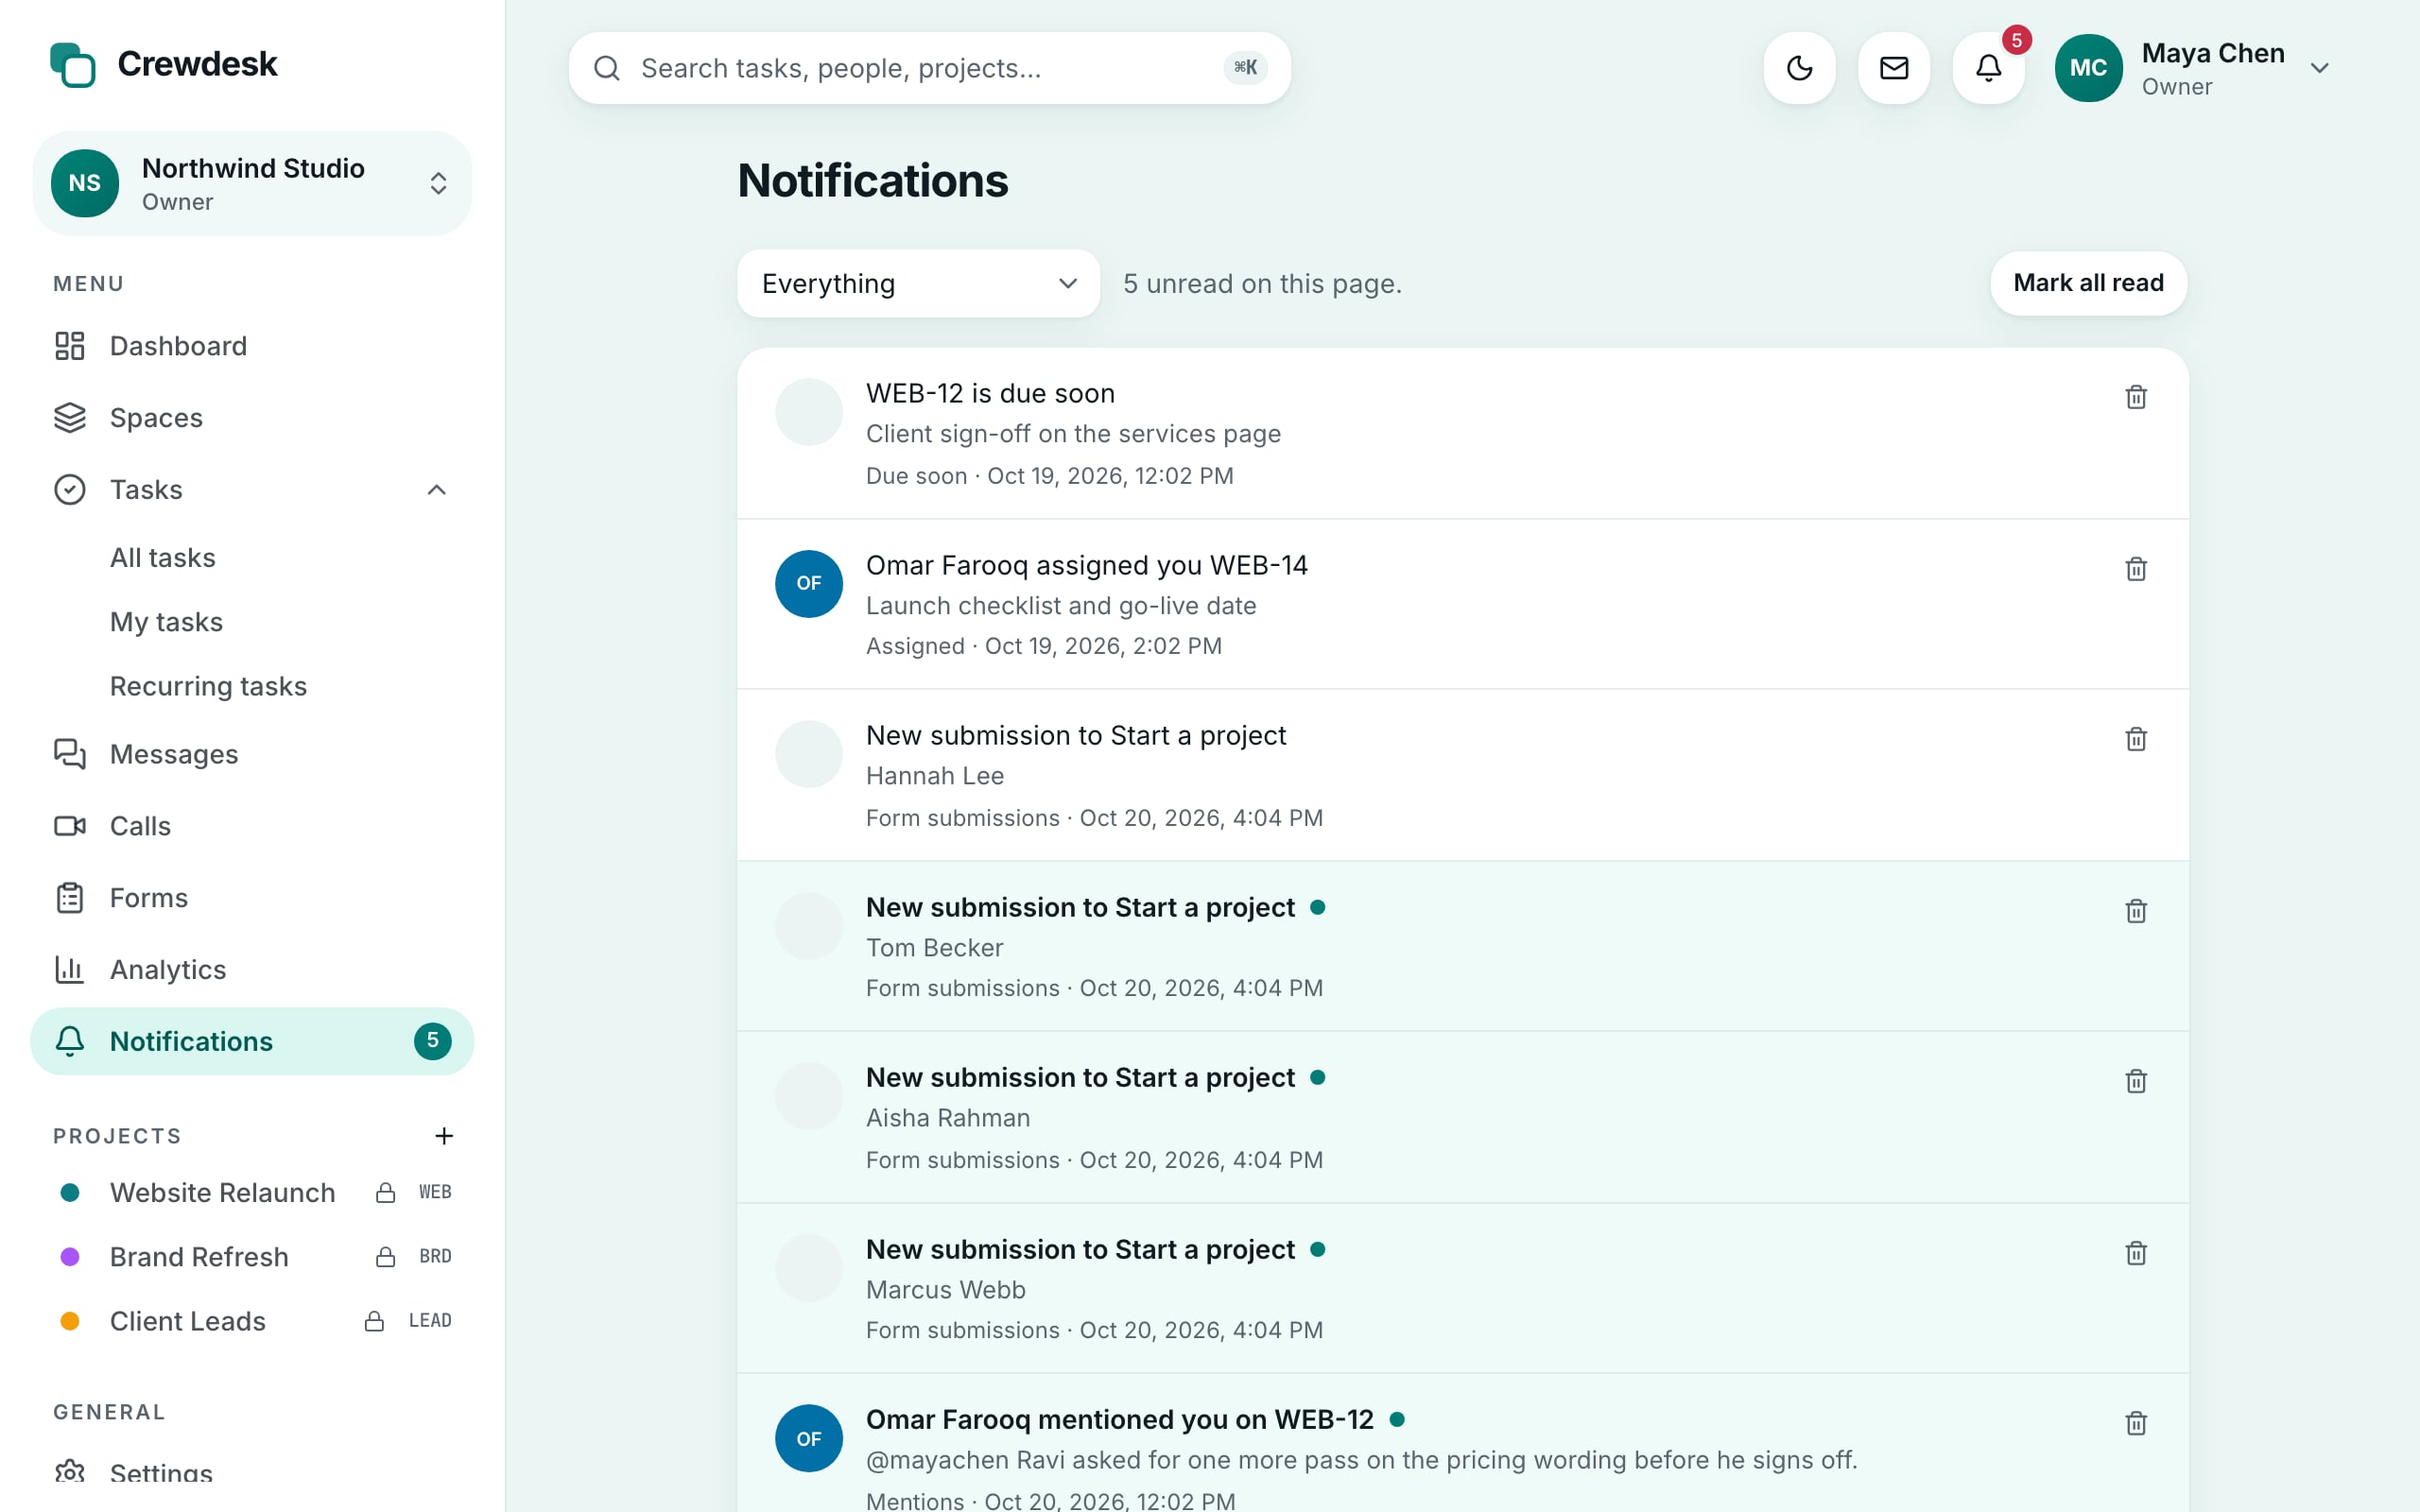Select the Notifications sidebar item
The height and width of the screenshot is (1512, 2420).
coord(252,1041)
